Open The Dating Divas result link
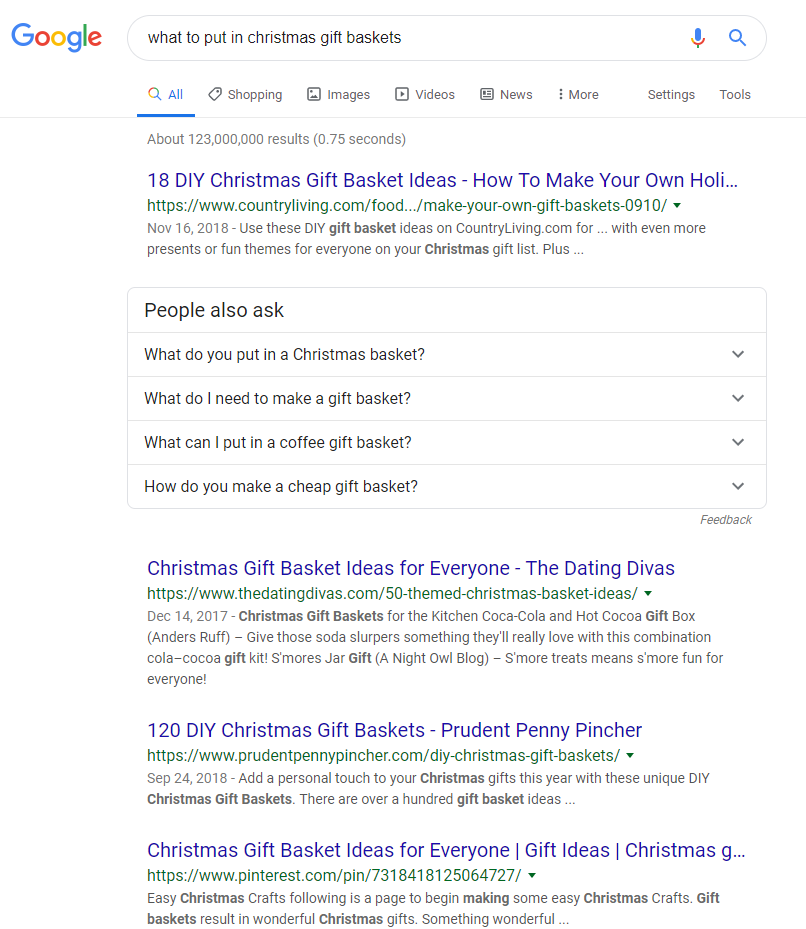The height and width of the screenshot is (929, 806). (410, 569)
